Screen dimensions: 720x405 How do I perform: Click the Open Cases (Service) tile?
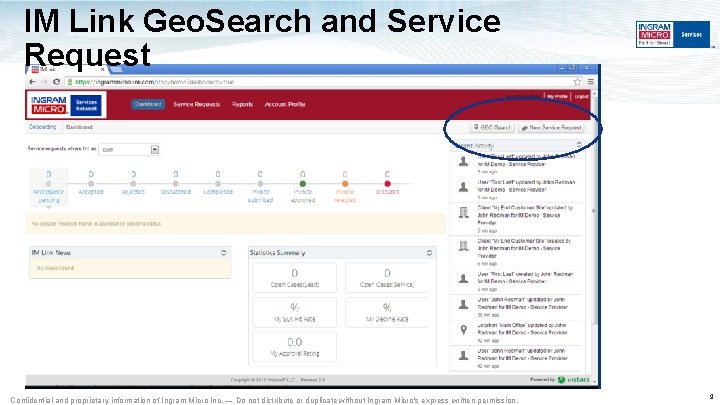coord(387,278)
